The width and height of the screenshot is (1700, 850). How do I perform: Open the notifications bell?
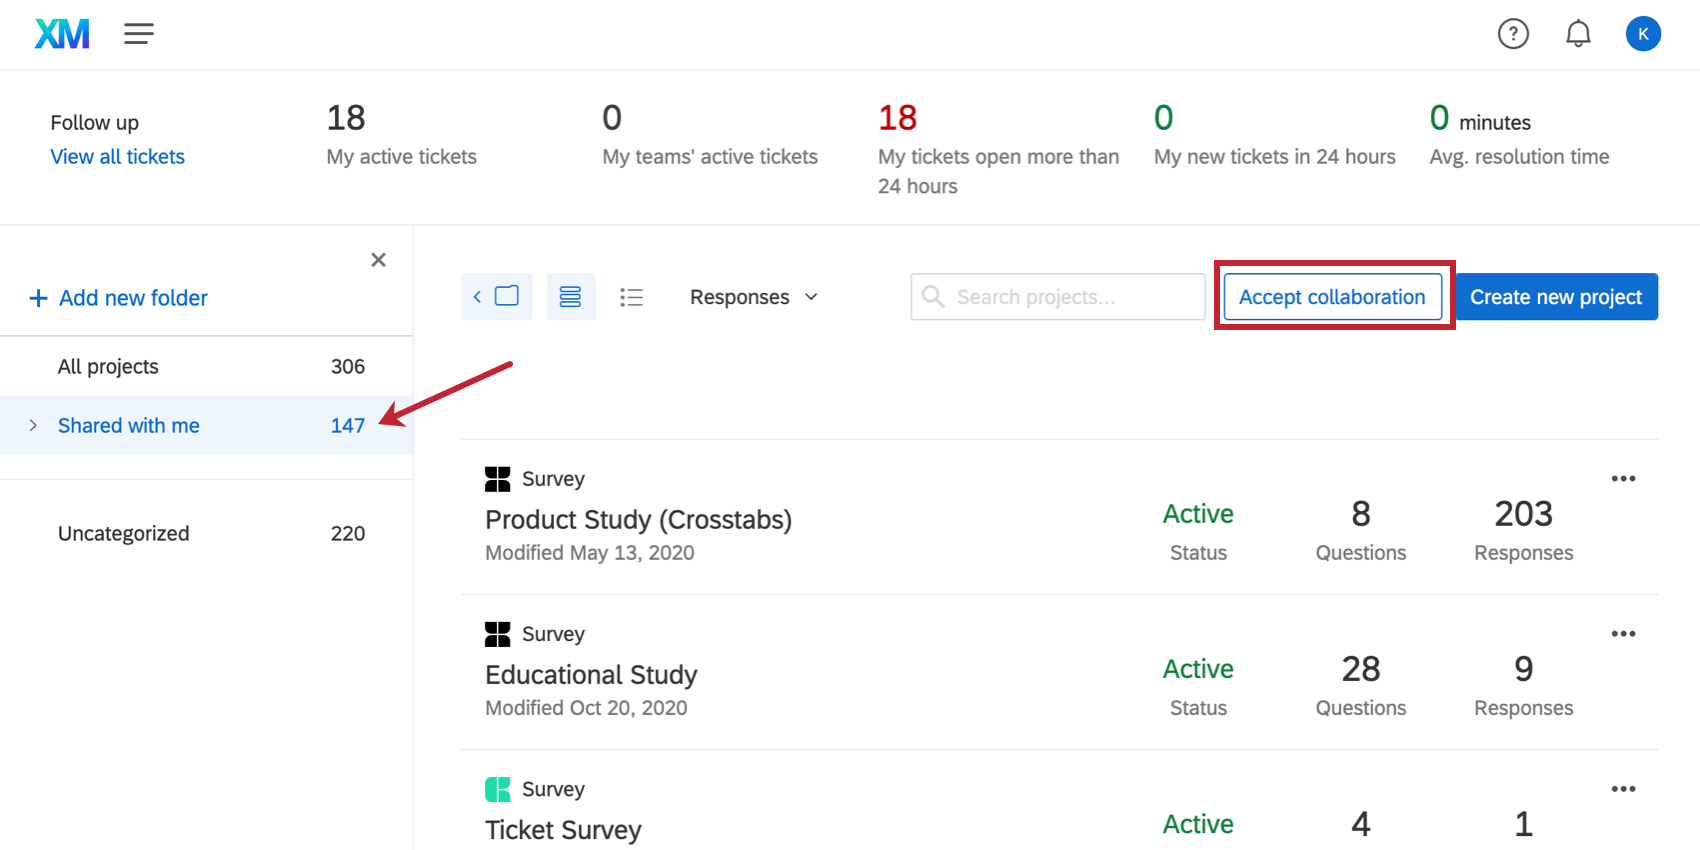[1578, 34]
